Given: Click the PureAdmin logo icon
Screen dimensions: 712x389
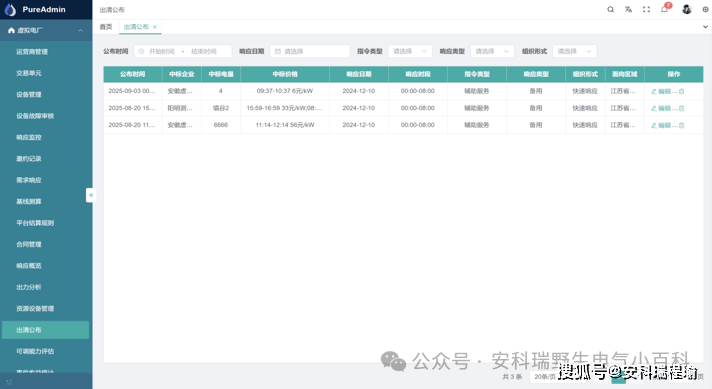Looking at the screenshot, I should coord(10,9).
